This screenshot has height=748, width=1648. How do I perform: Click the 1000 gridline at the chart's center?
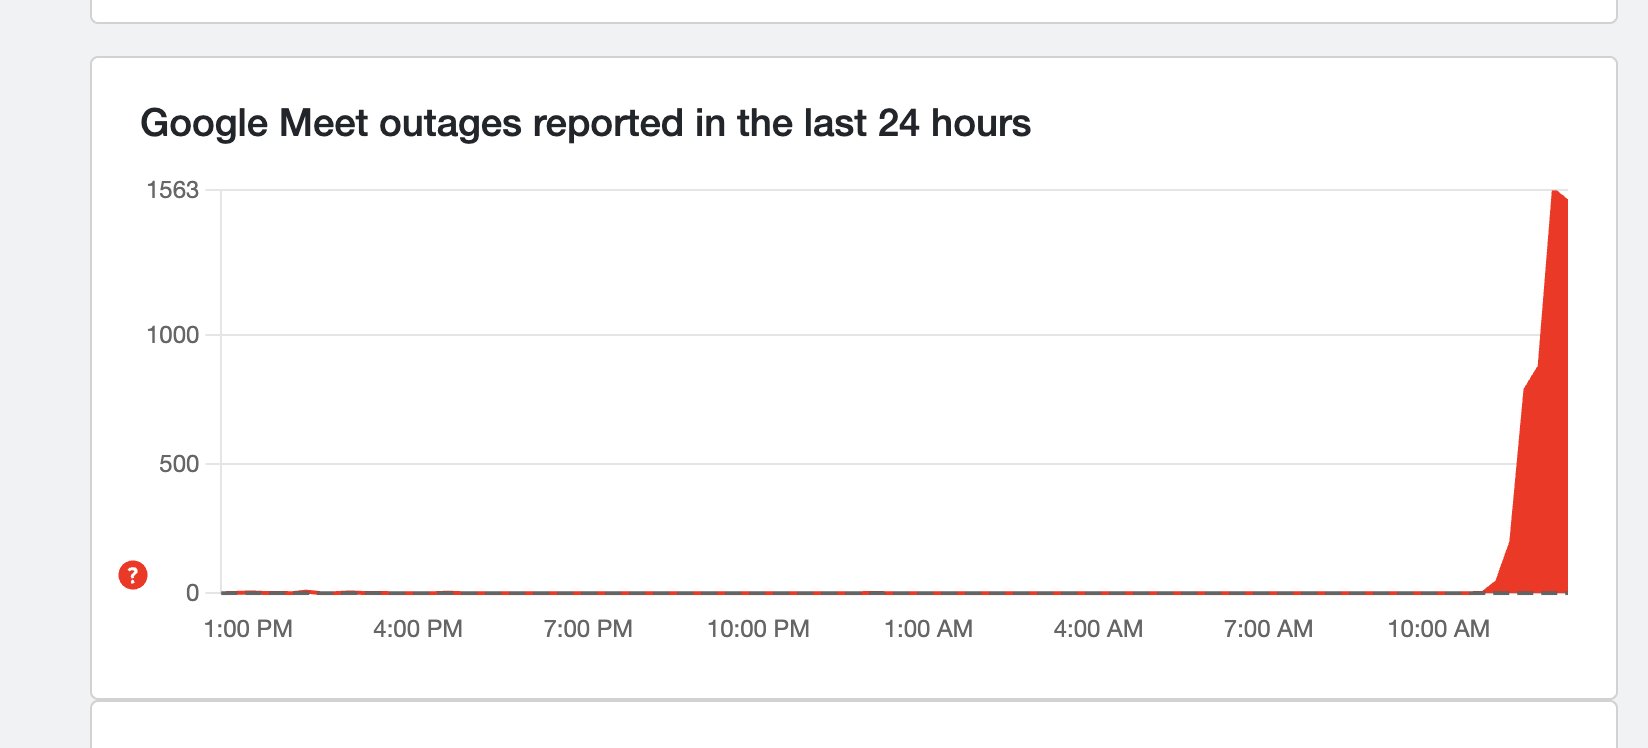click(894, 335)
